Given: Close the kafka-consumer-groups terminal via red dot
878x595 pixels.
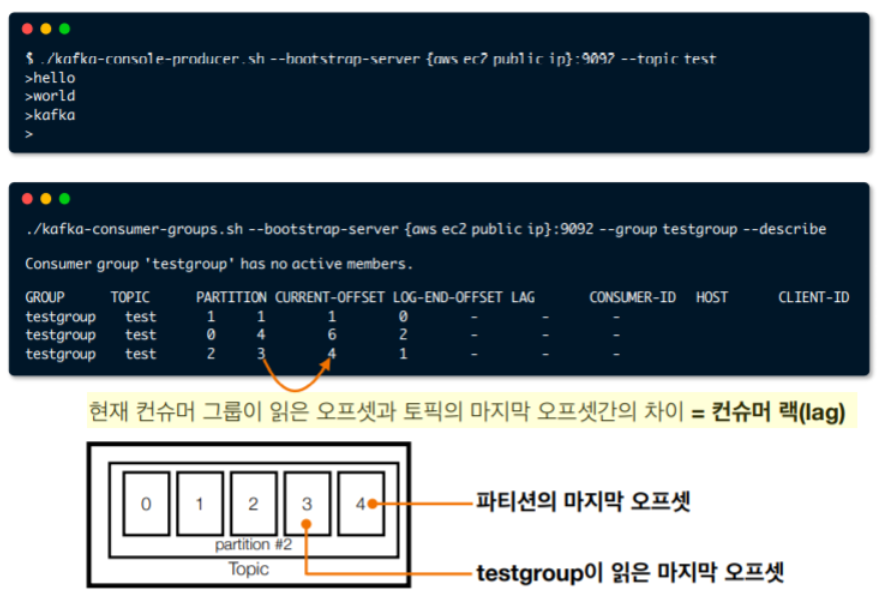Looking at the screenshot, I should [x=27, y=199].
